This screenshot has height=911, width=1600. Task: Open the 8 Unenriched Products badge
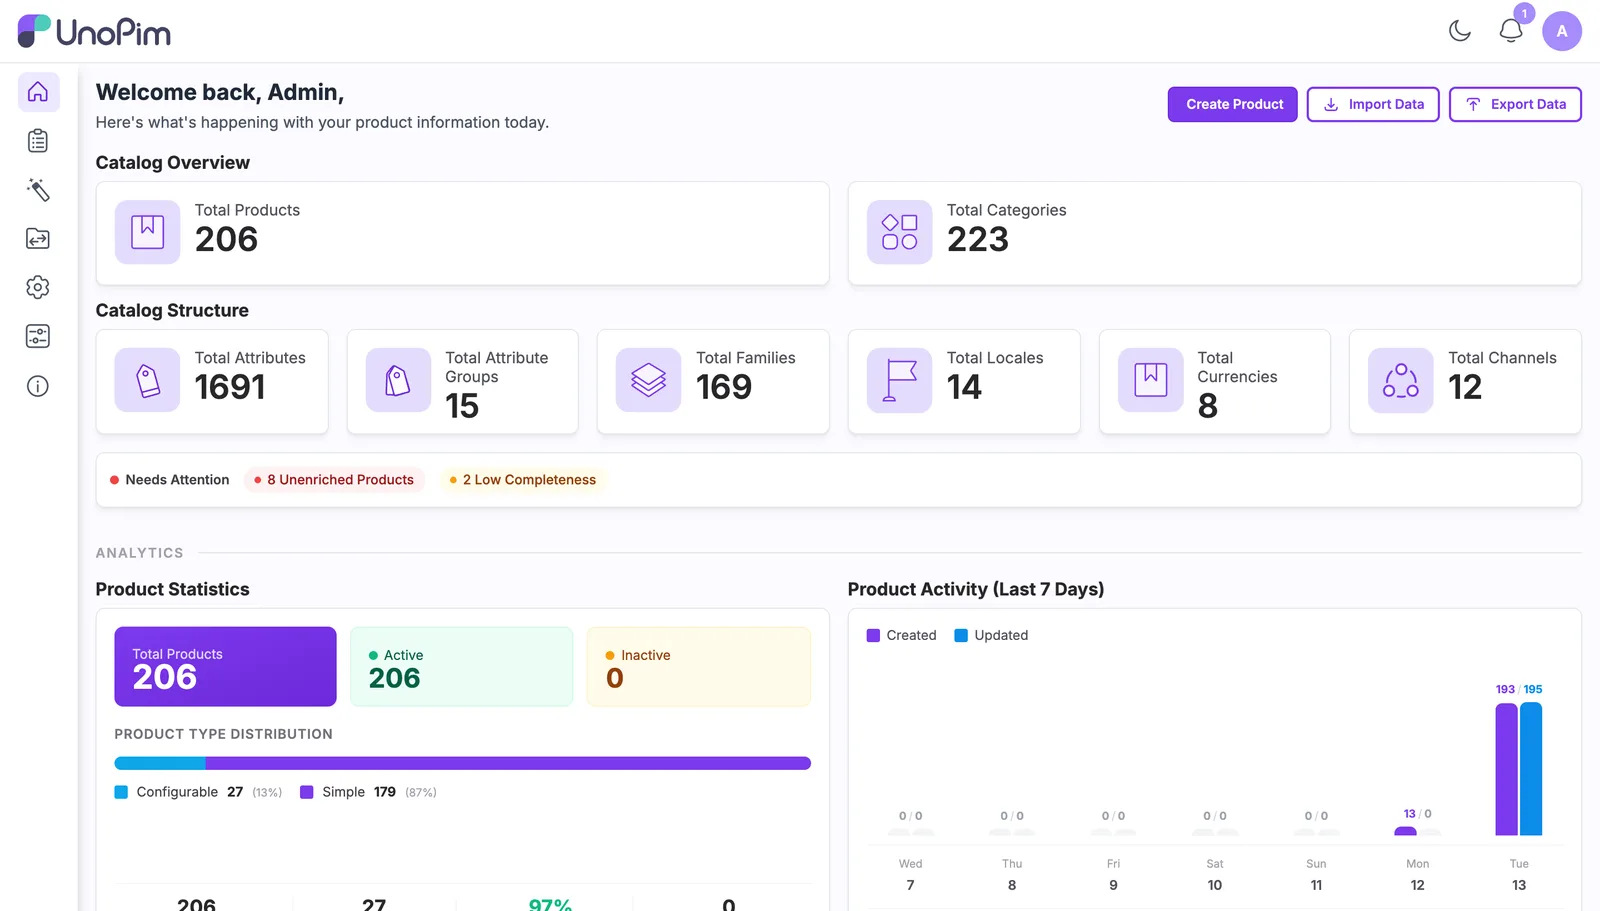pyautogui.click(x=334, y=480)
